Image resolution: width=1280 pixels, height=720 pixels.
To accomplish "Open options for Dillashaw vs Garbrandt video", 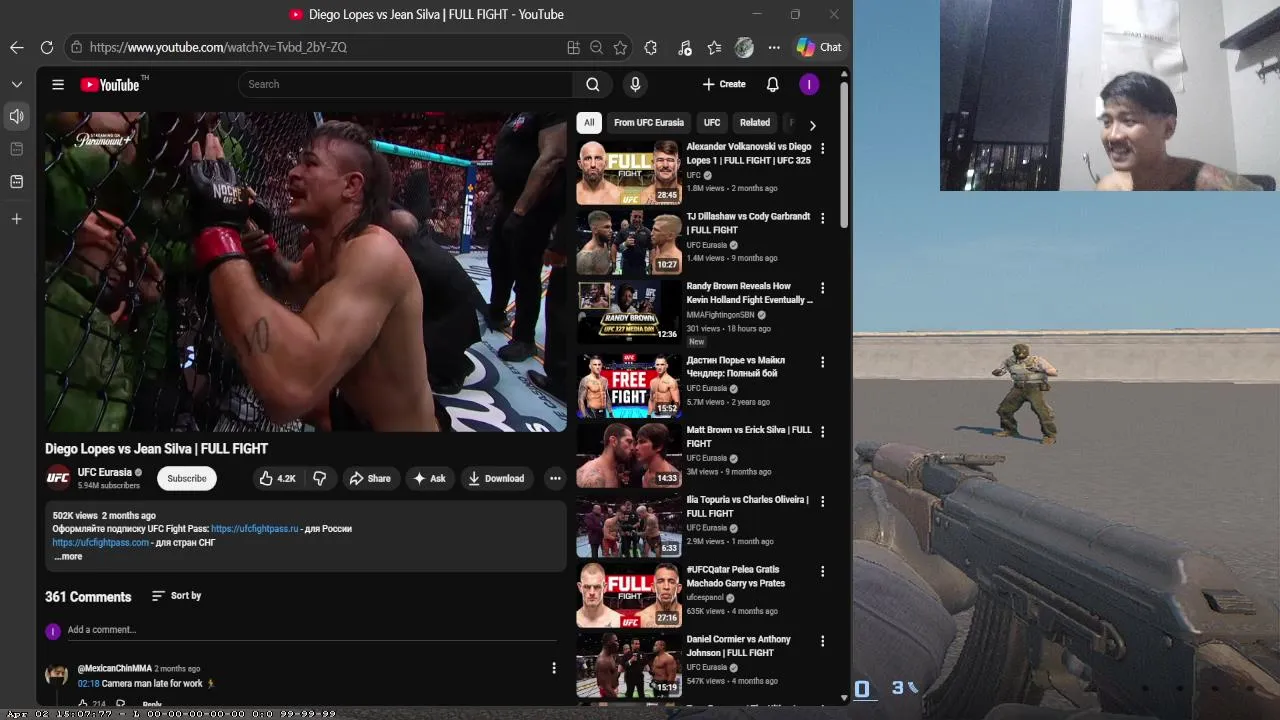I will [x=823, y=218].
